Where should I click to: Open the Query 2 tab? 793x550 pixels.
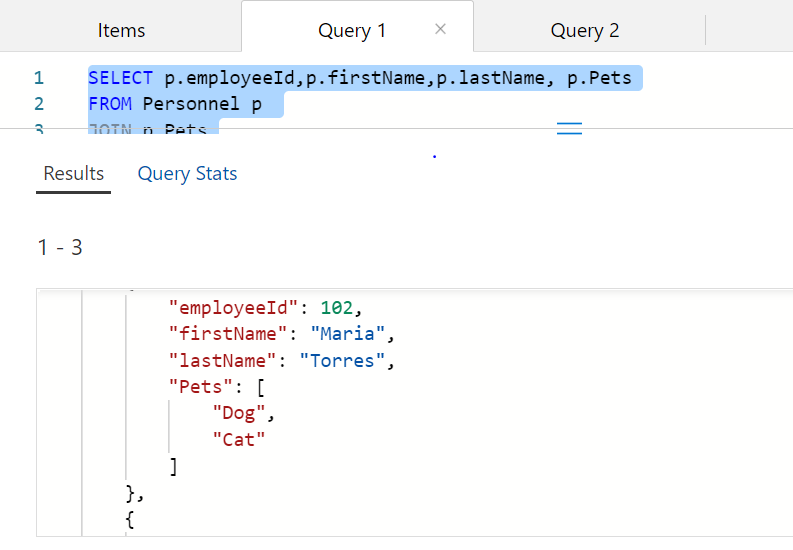(585, 31)
